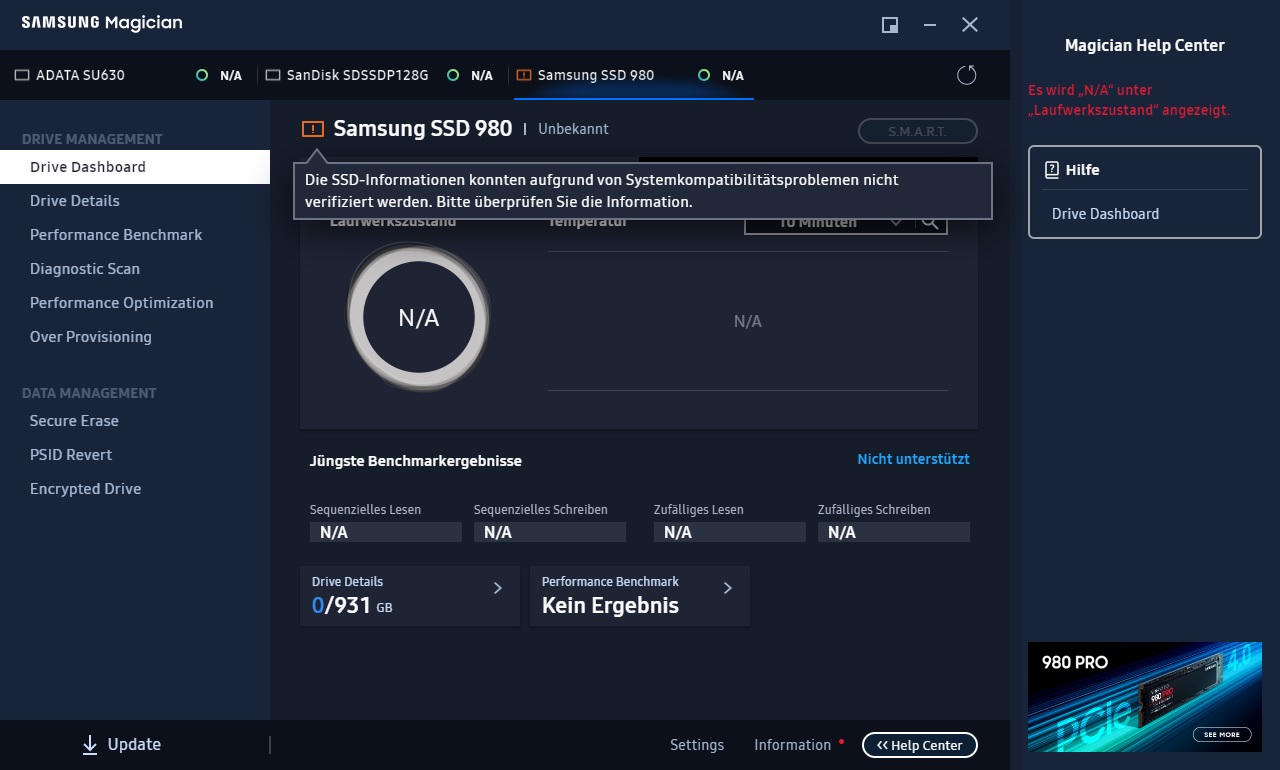
Task: Open Information at the bottom
Action: 792,745
